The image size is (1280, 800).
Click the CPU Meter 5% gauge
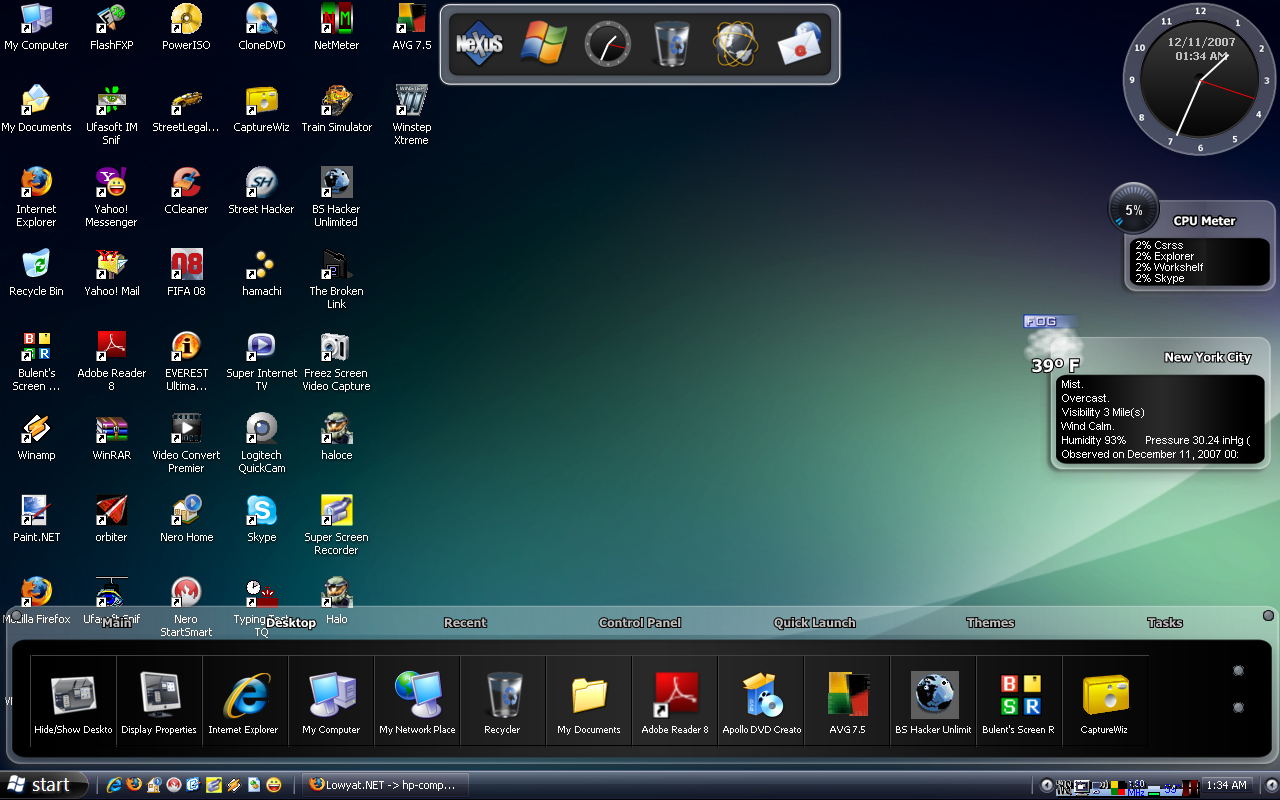[x=1133, y=210]
